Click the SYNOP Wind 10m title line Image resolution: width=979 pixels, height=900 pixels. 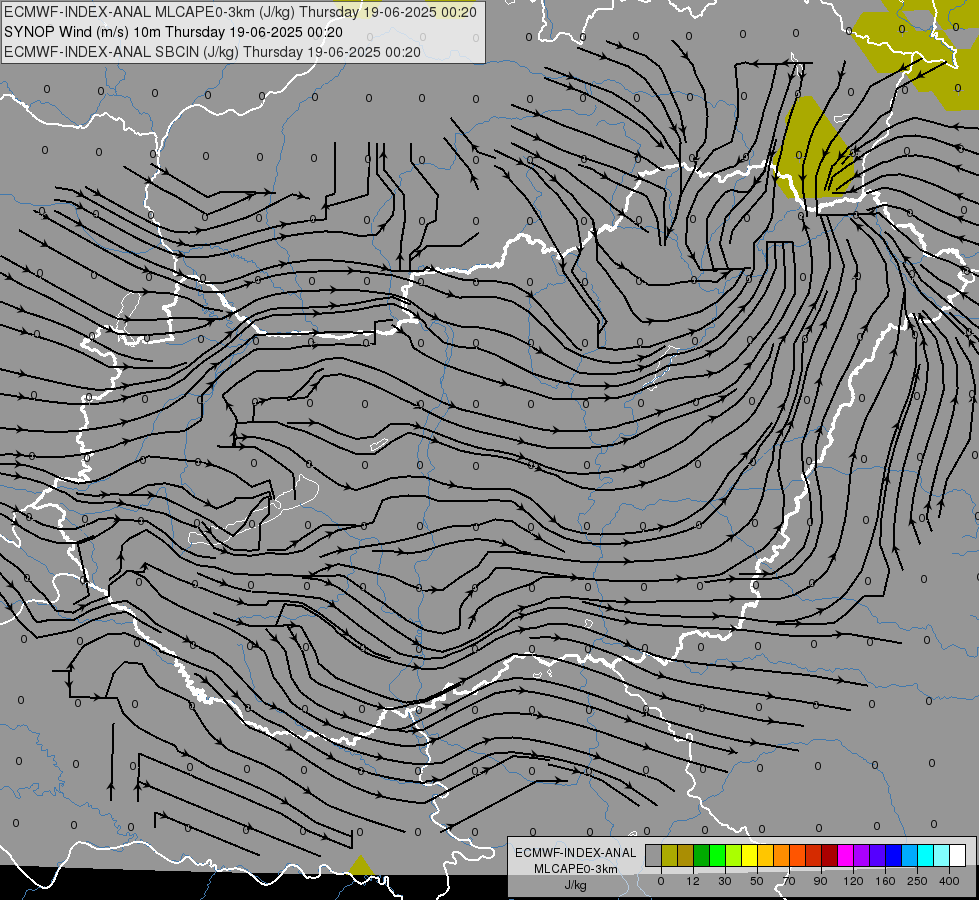(x=174, y=32)
